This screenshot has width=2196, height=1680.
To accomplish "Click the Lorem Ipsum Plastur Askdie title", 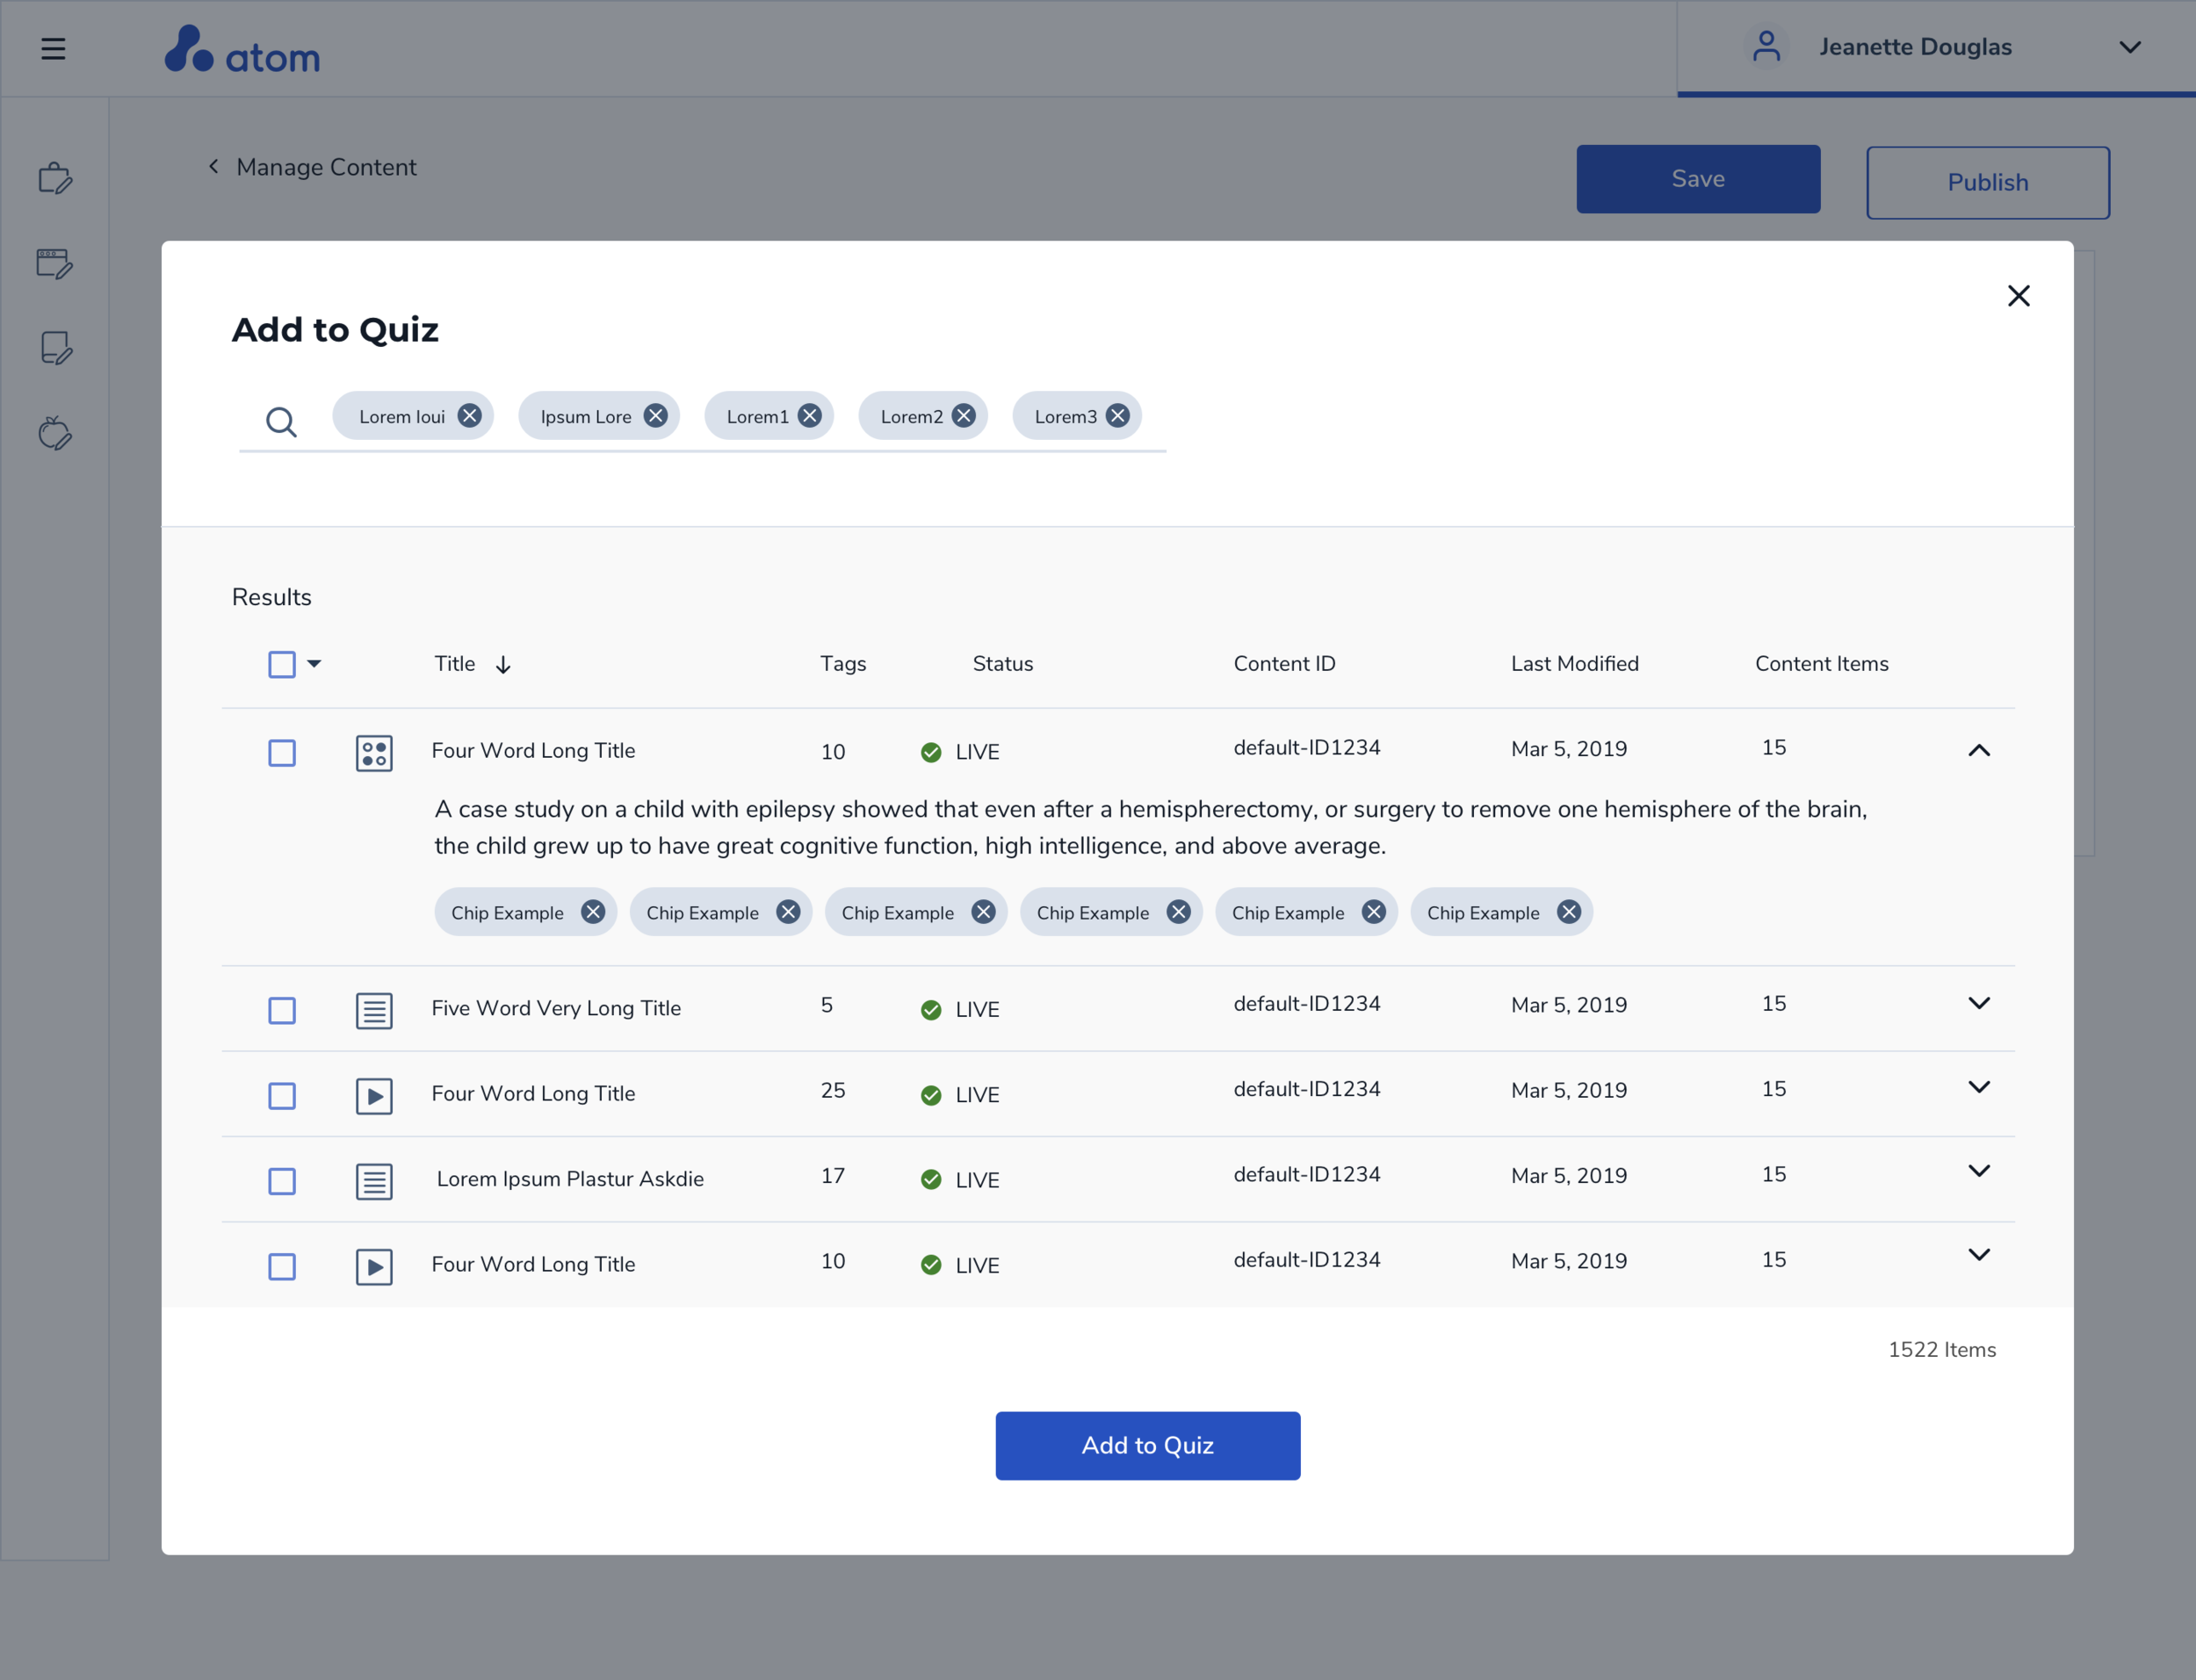I will click(570, 1179).
